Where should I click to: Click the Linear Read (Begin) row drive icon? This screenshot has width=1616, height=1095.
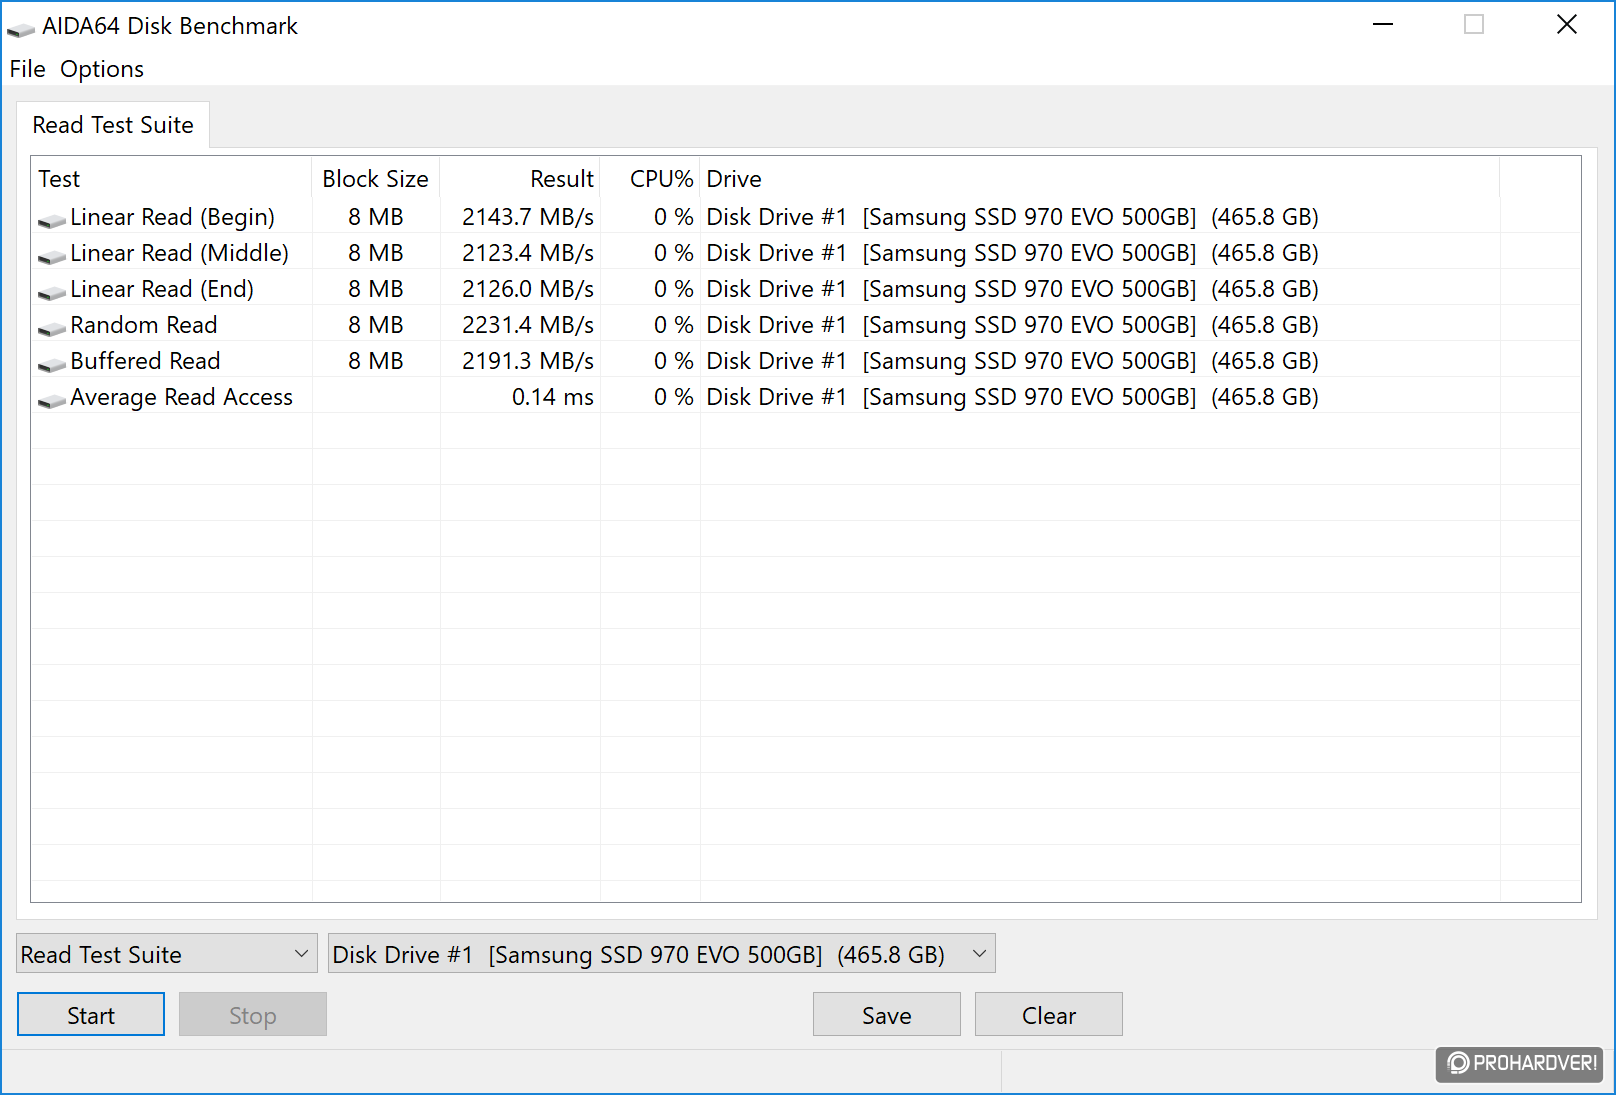[x=52, y=220]
